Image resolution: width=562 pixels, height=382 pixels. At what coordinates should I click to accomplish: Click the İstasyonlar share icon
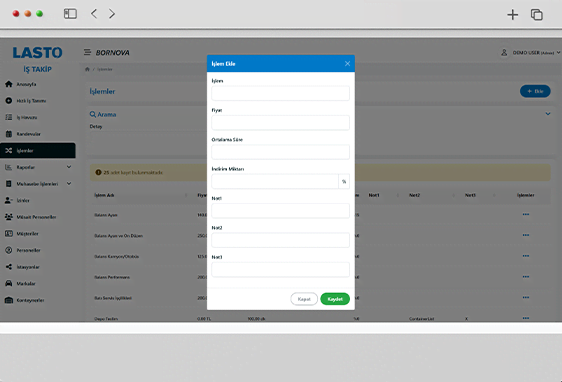[x=9, y=267]
